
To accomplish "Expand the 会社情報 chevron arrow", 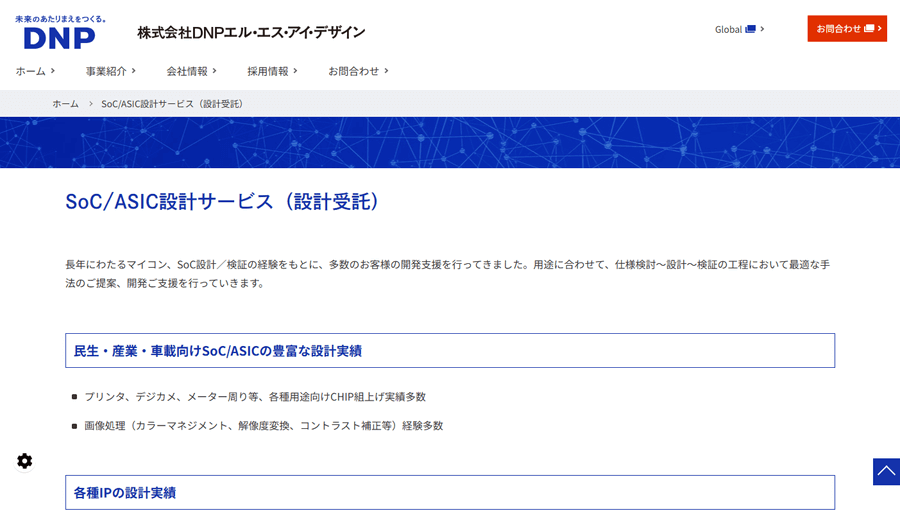I will click(215, 71).
